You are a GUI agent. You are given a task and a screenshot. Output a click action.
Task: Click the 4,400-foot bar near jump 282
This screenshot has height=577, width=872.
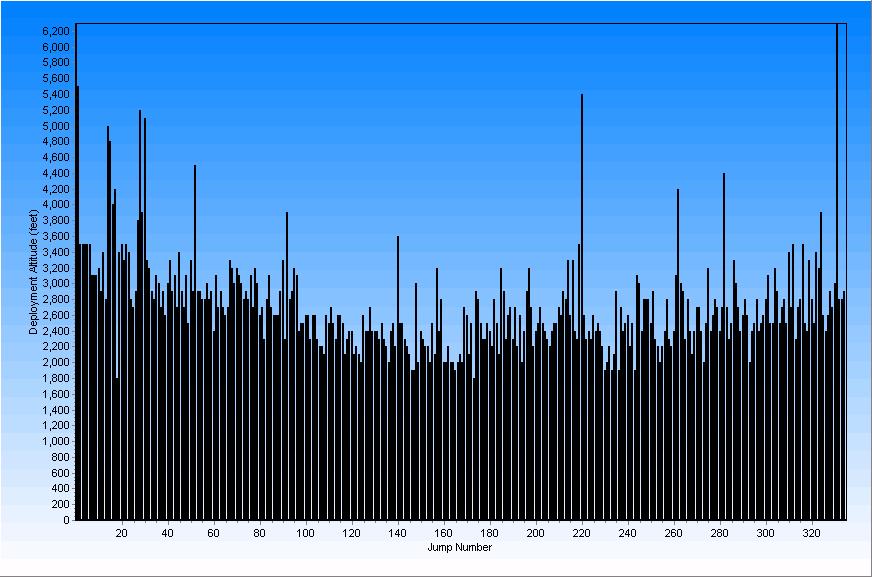coord(724,347)
